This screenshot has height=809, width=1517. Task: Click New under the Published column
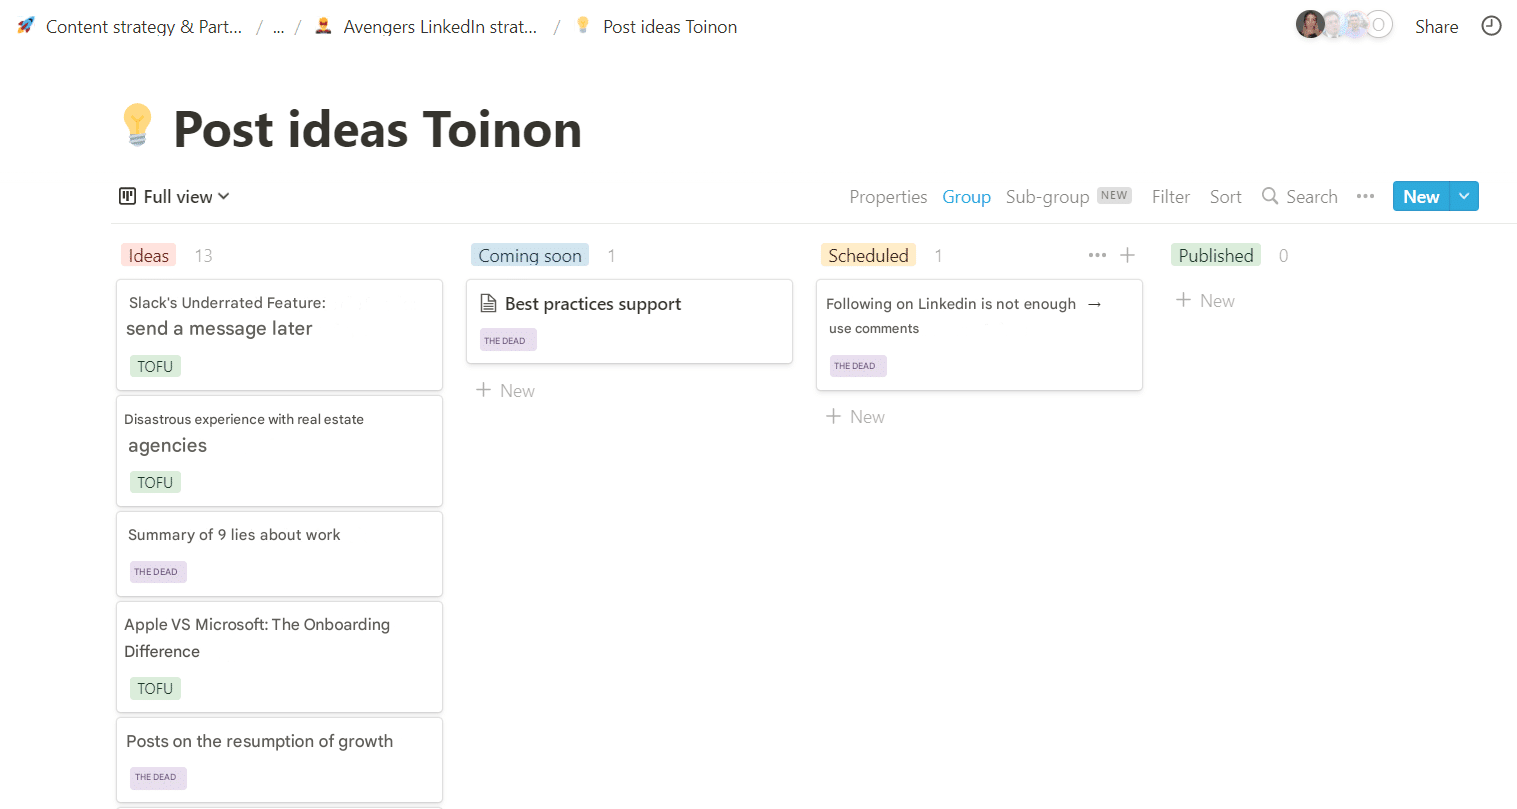pos(1205,300)
